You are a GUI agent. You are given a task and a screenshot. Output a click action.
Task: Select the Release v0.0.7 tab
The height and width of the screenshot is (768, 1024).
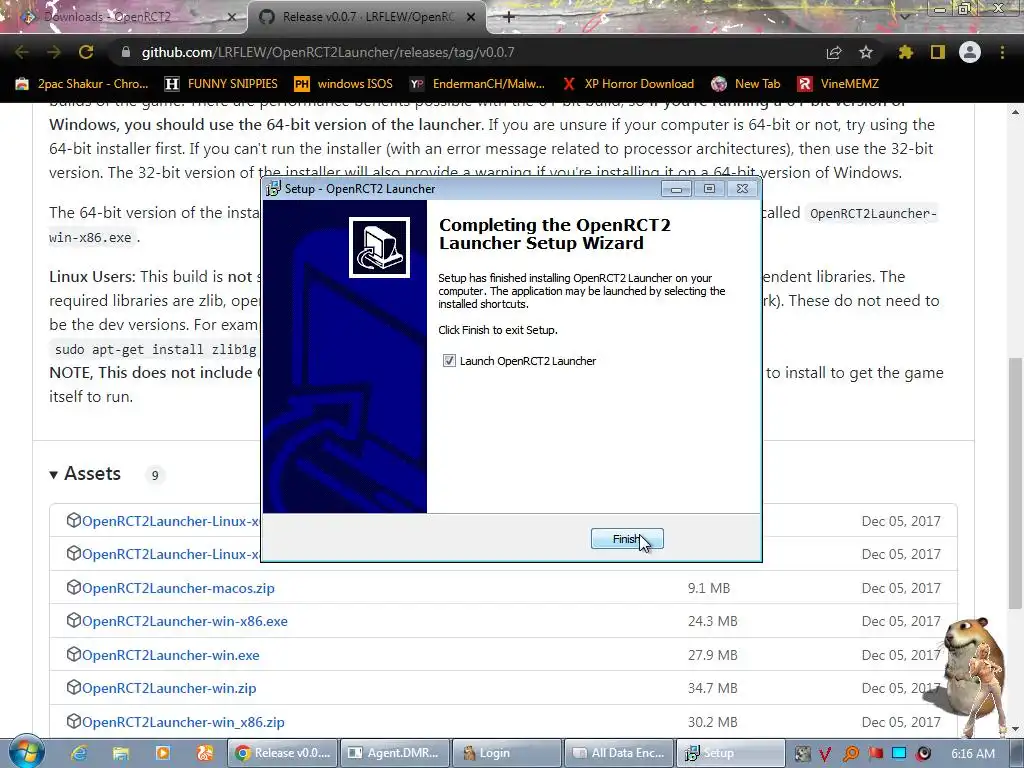tap(366, 17)
